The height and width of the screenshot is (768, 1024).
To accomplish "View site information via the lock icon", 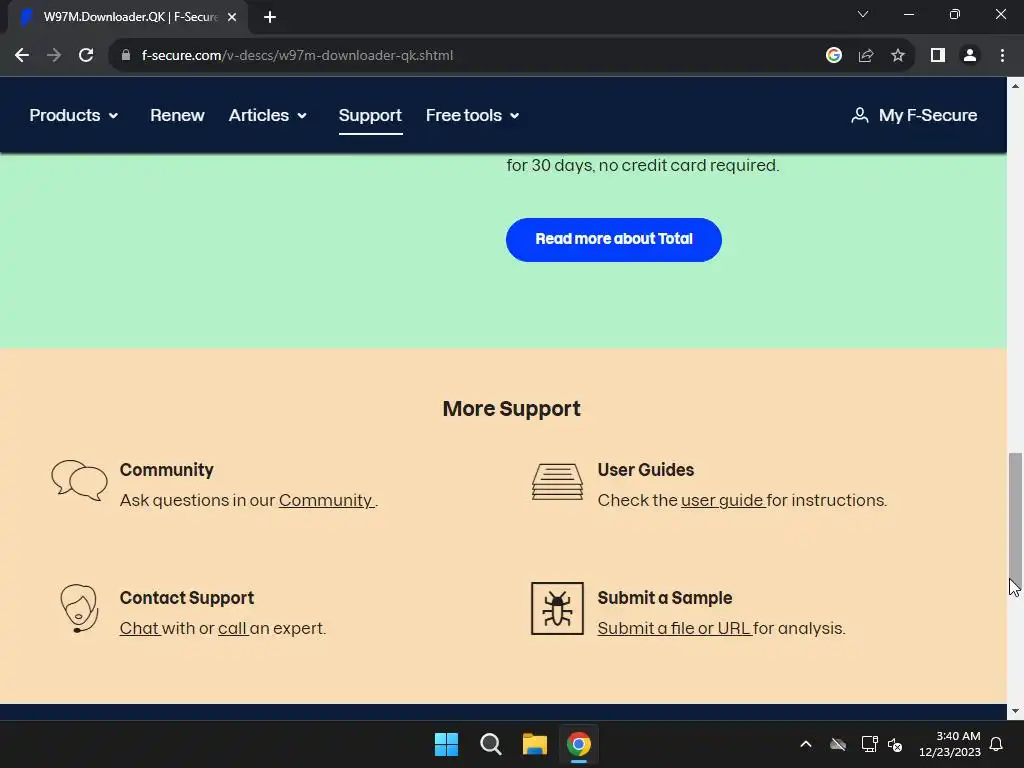I will [x=126, y=56].
